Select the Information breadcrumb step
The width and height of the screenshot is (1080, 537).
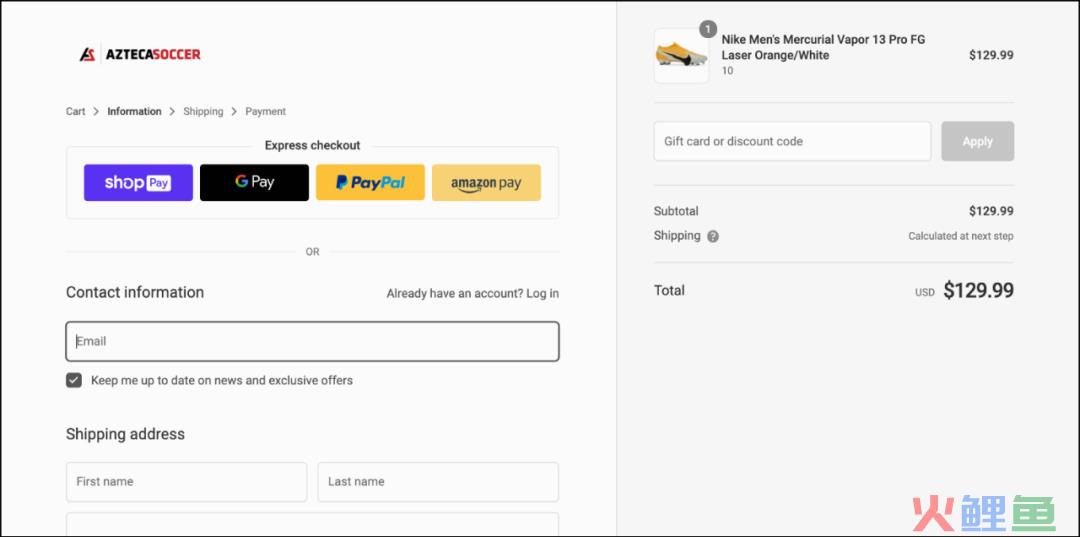pos(134,112)
